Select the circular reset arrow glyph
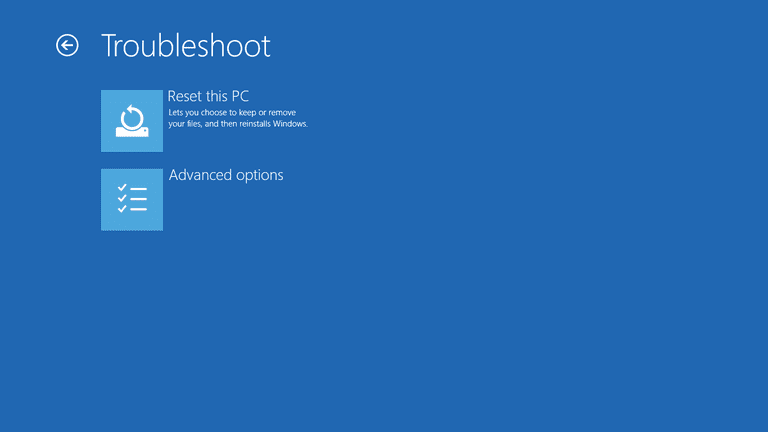 pyautogui.click(x=132, y=116)
